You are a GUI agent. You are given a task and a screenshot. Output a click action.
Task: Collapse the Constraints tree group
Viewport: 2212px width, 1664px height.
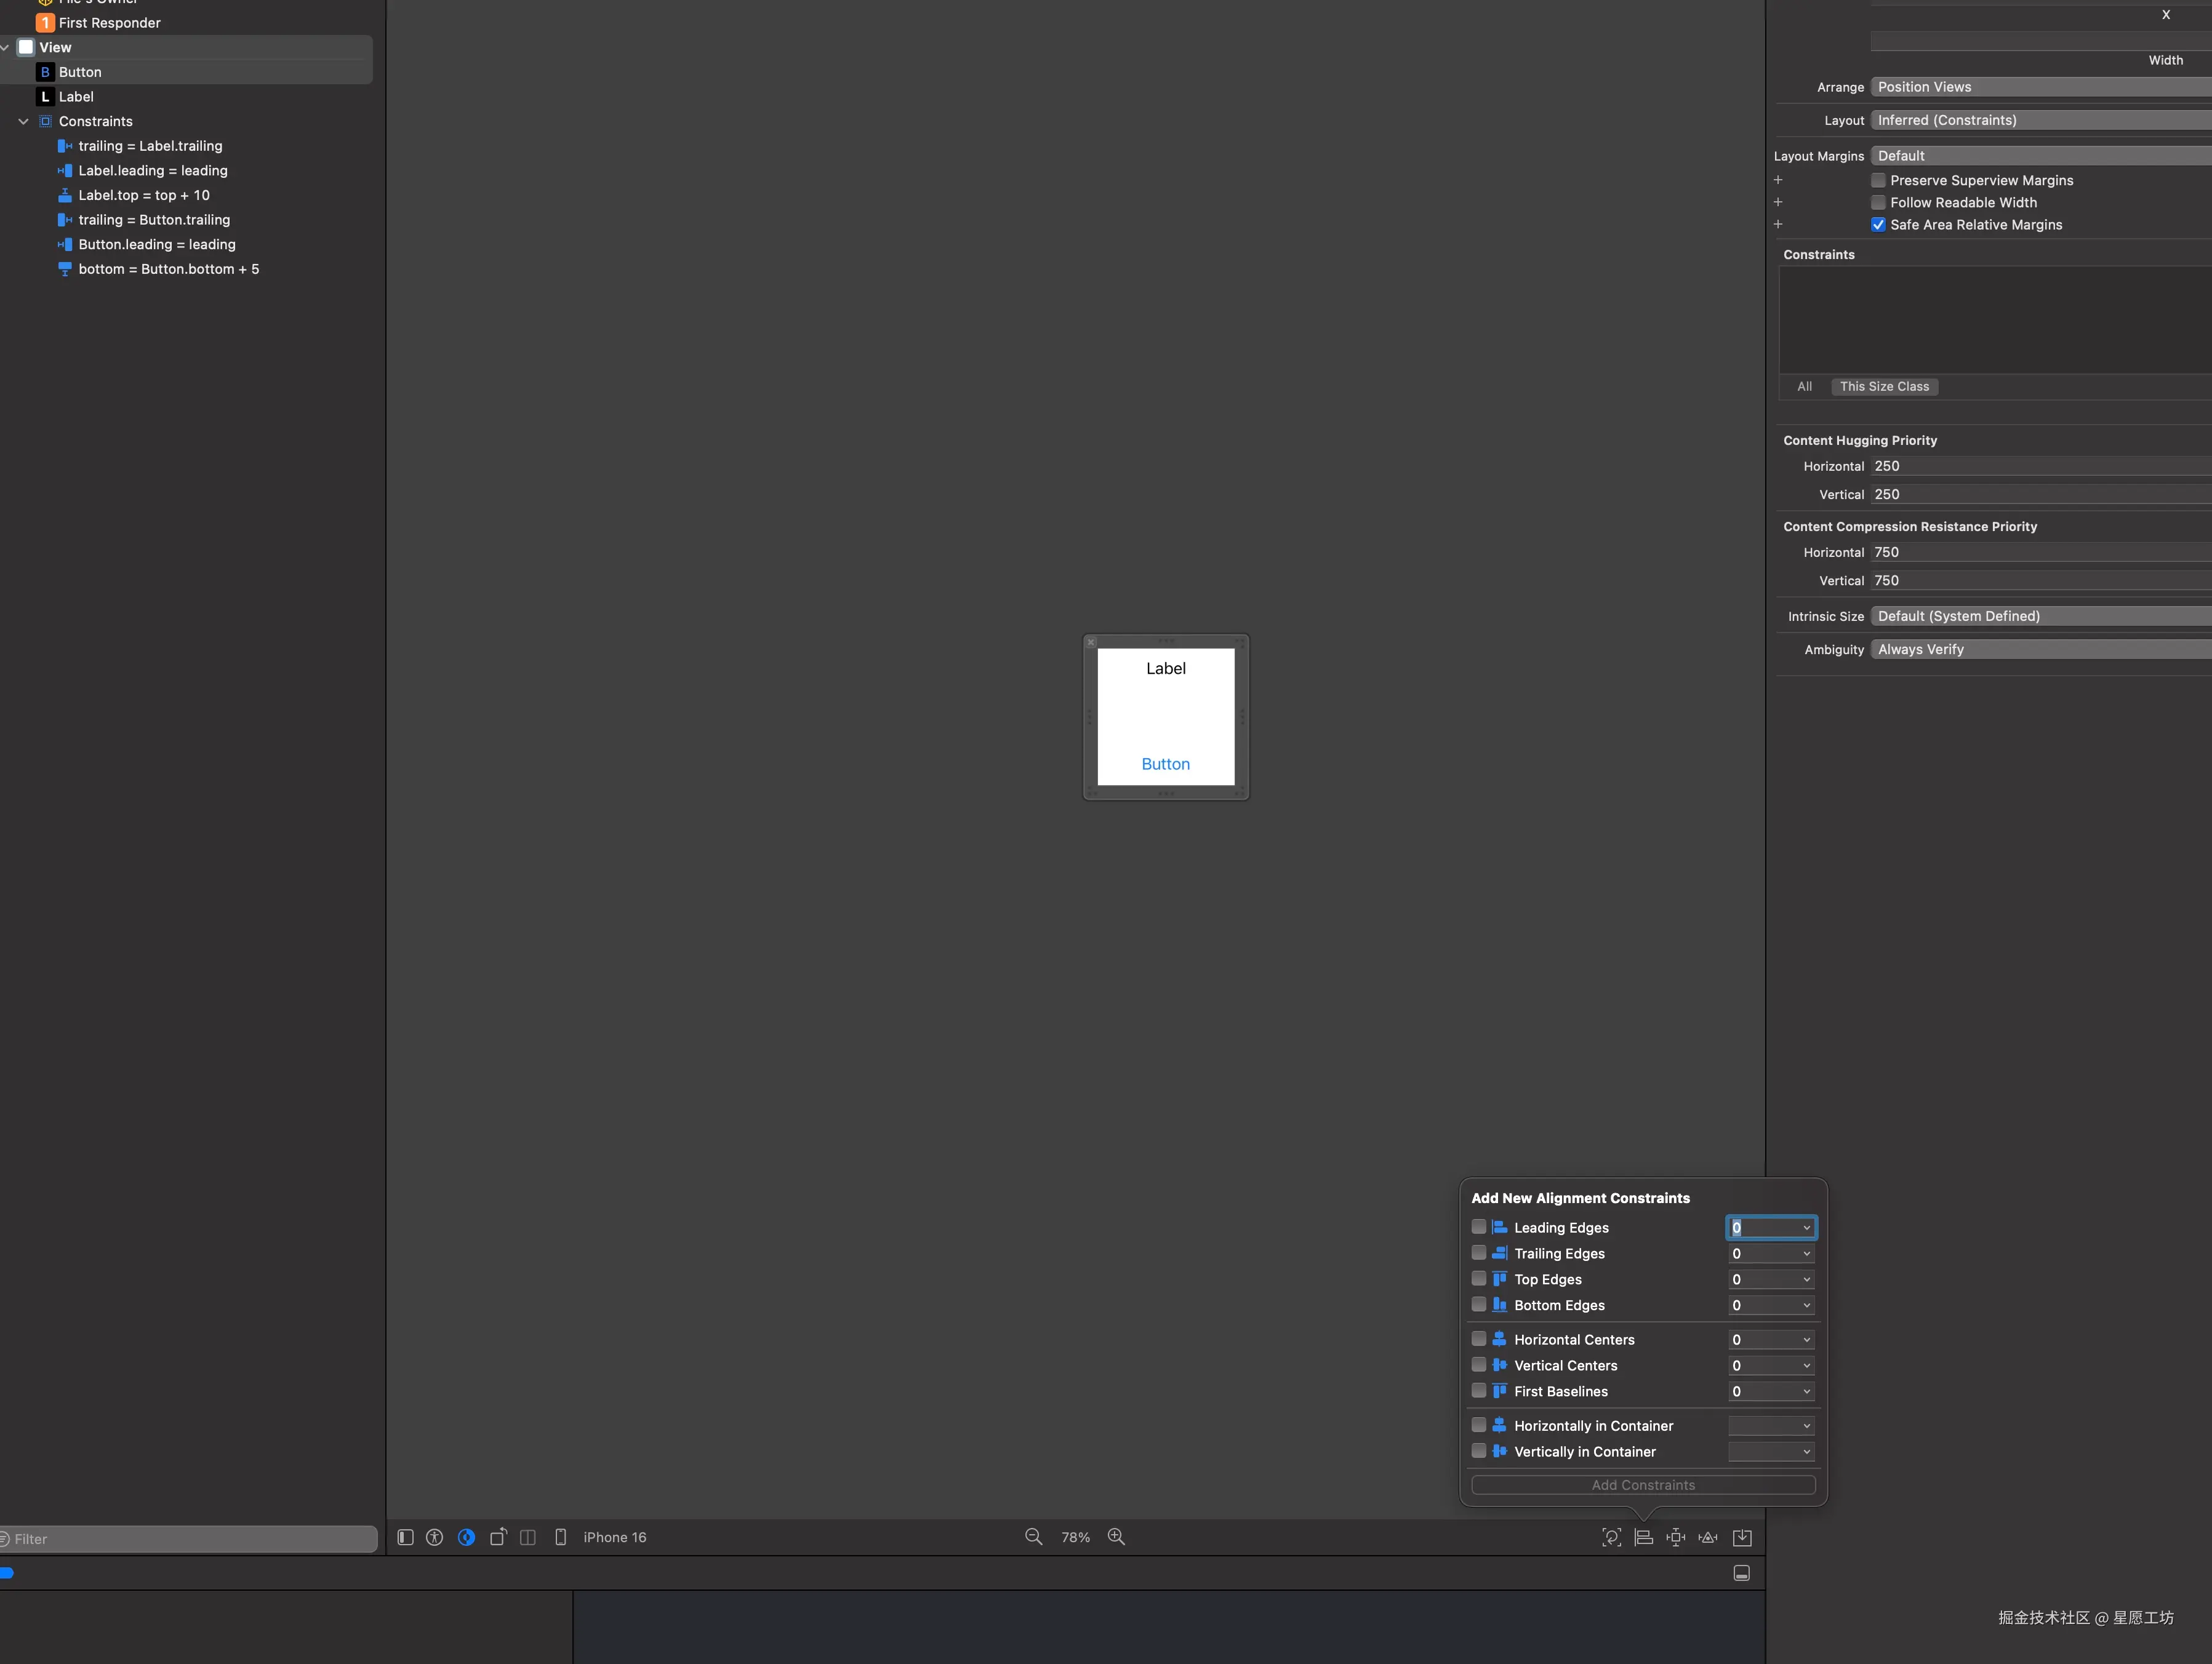(x=23, y=121)
